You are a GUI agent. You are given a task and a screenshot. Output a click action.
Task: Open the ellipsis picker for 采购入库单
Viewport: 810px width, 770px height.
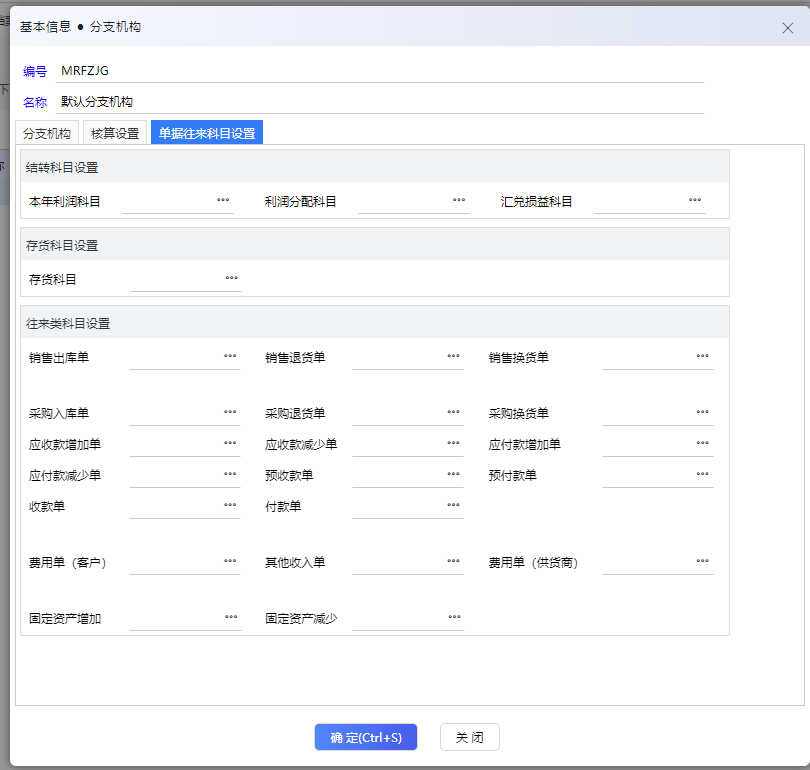click(x=230, y=412)
